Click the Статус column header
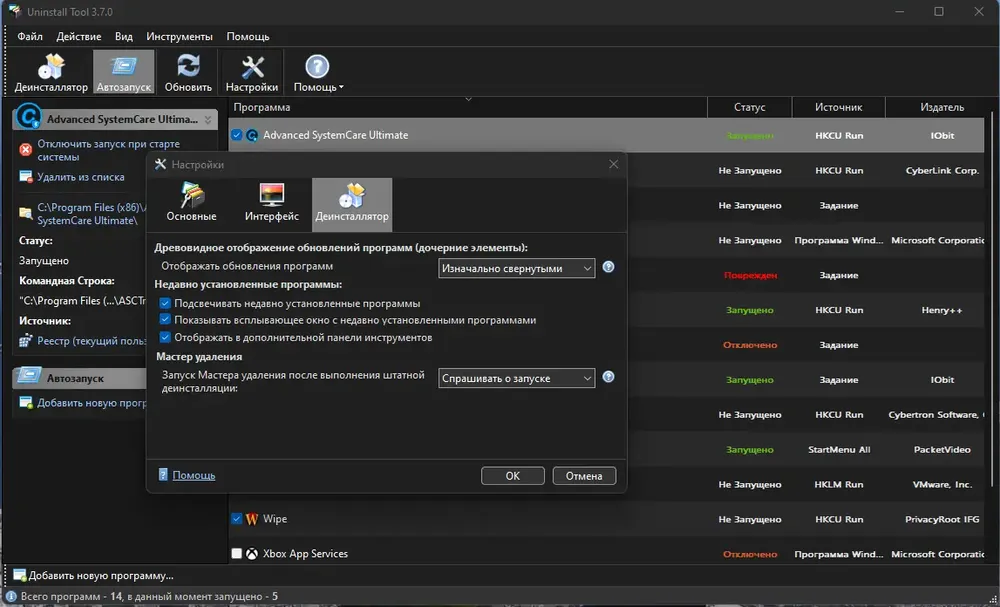Screen dimensions: 1000x607 [x=749, y=107]
